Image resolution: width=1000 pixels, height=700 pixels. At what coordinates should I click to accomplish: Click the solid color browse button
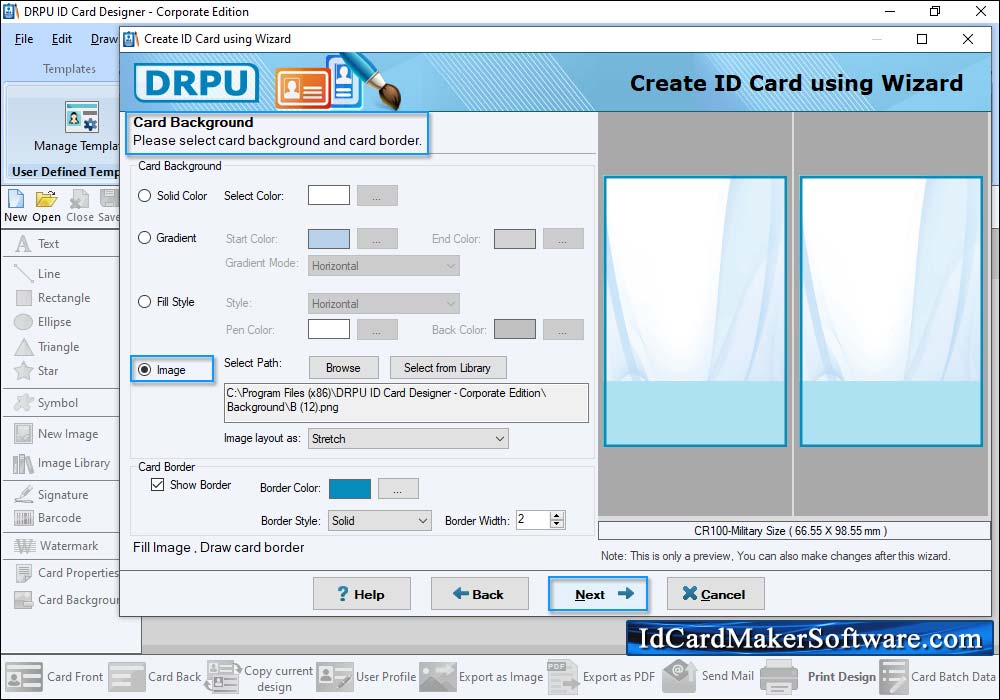(x=378, y=196)
